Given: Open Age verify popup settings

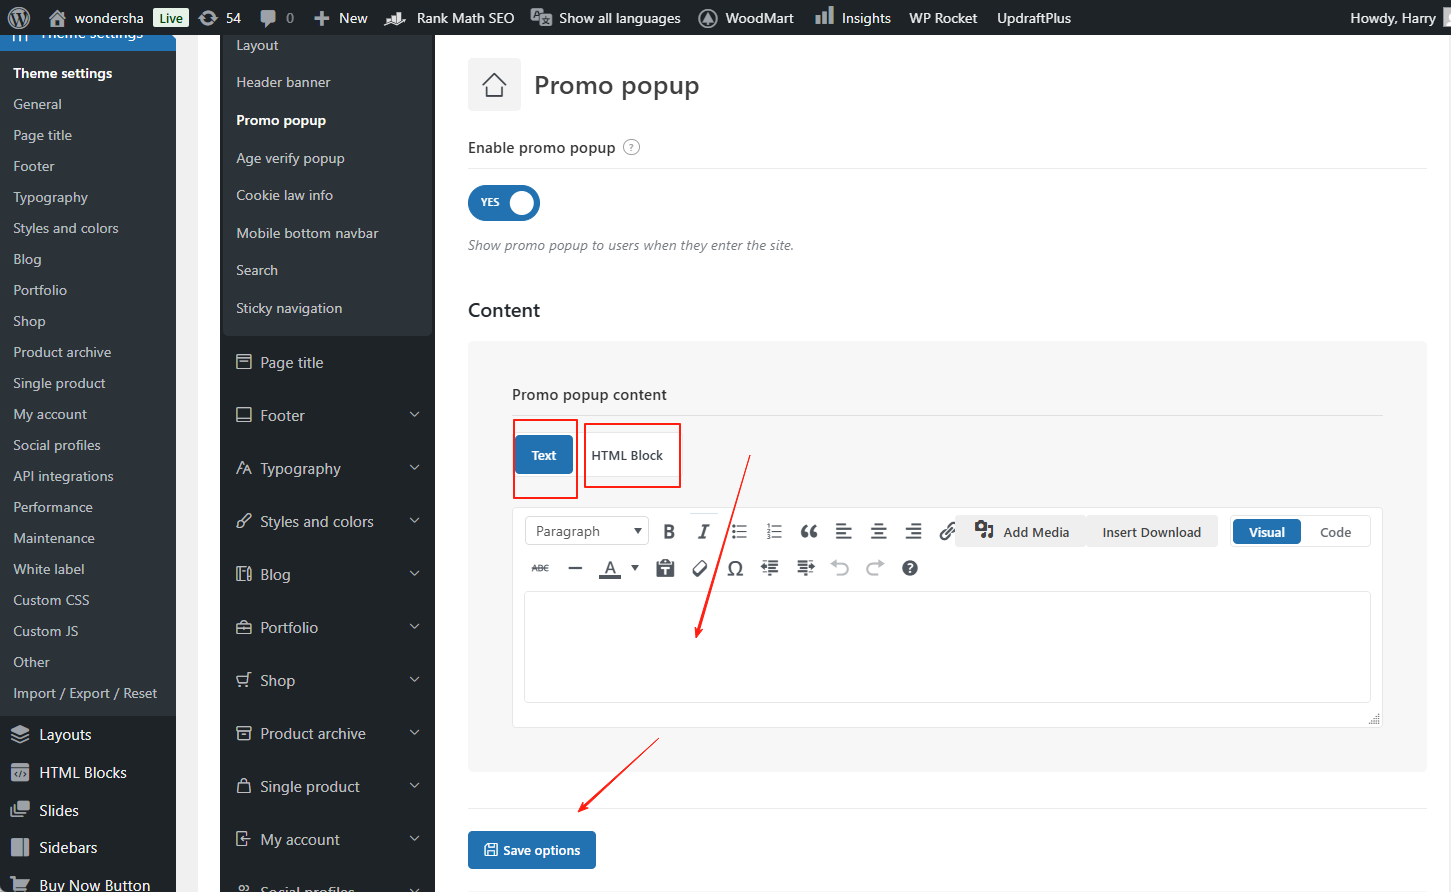Looking at the screenshot, I should (290, 158).
